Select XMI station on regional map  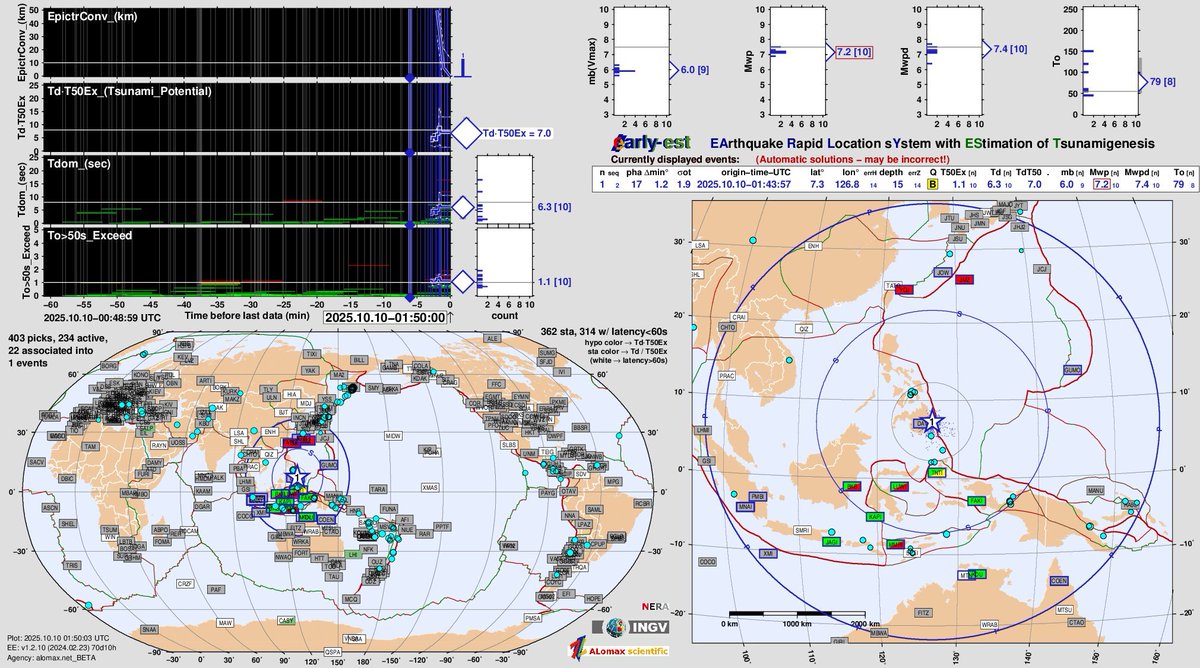[767, 553]
